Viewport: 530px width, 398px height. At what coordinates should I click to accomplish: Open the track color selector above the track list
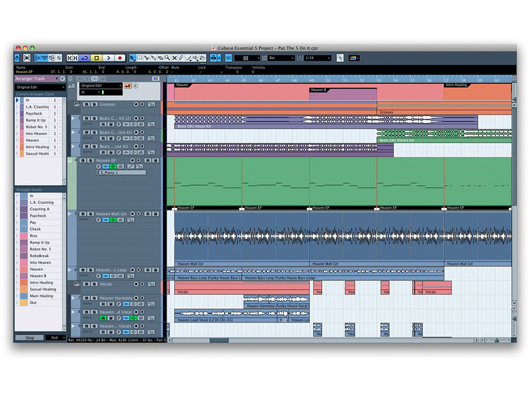[155, 79]
